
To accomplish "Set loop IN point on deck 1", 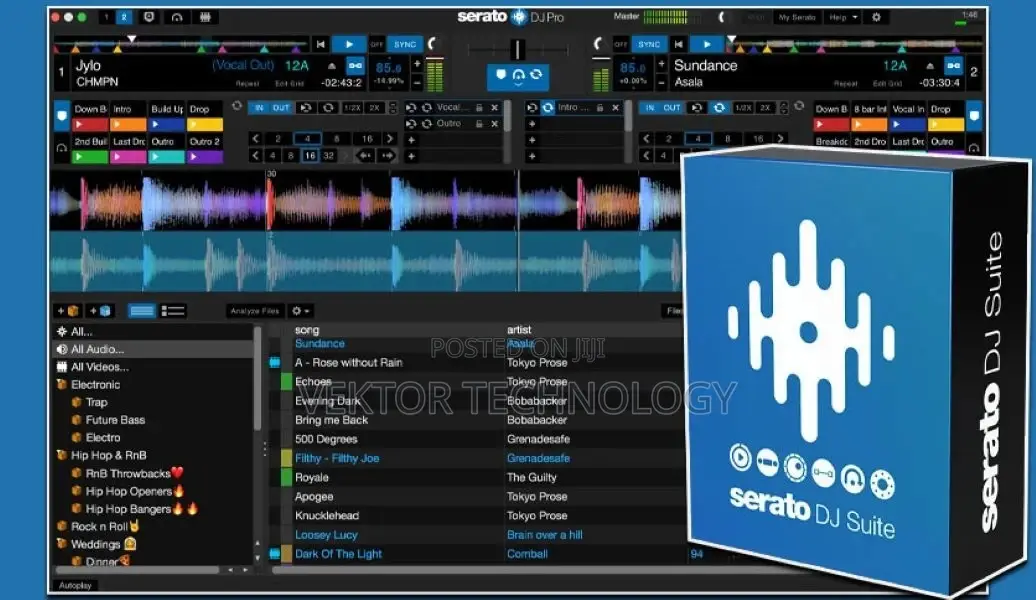I will tap(259, 108).
